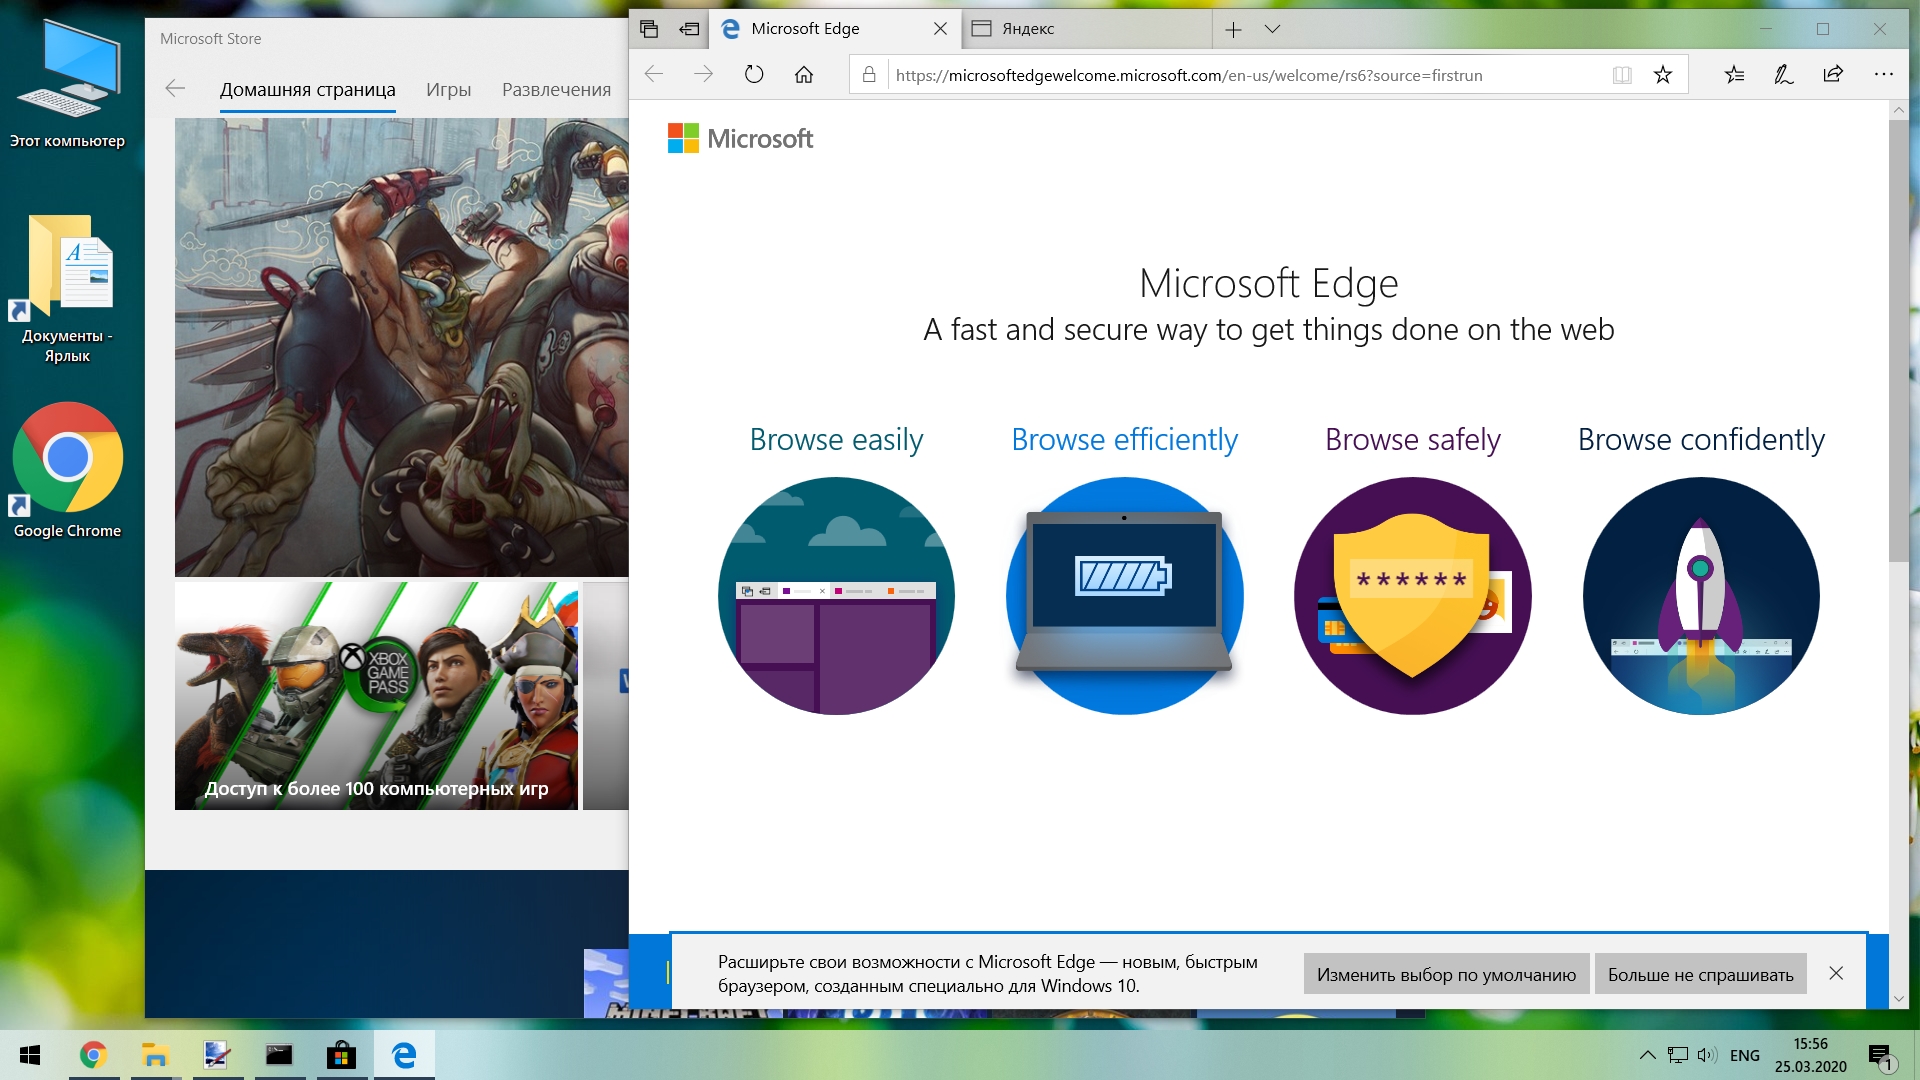Click the Add notes pen icon

click(x=1784, y=74)
